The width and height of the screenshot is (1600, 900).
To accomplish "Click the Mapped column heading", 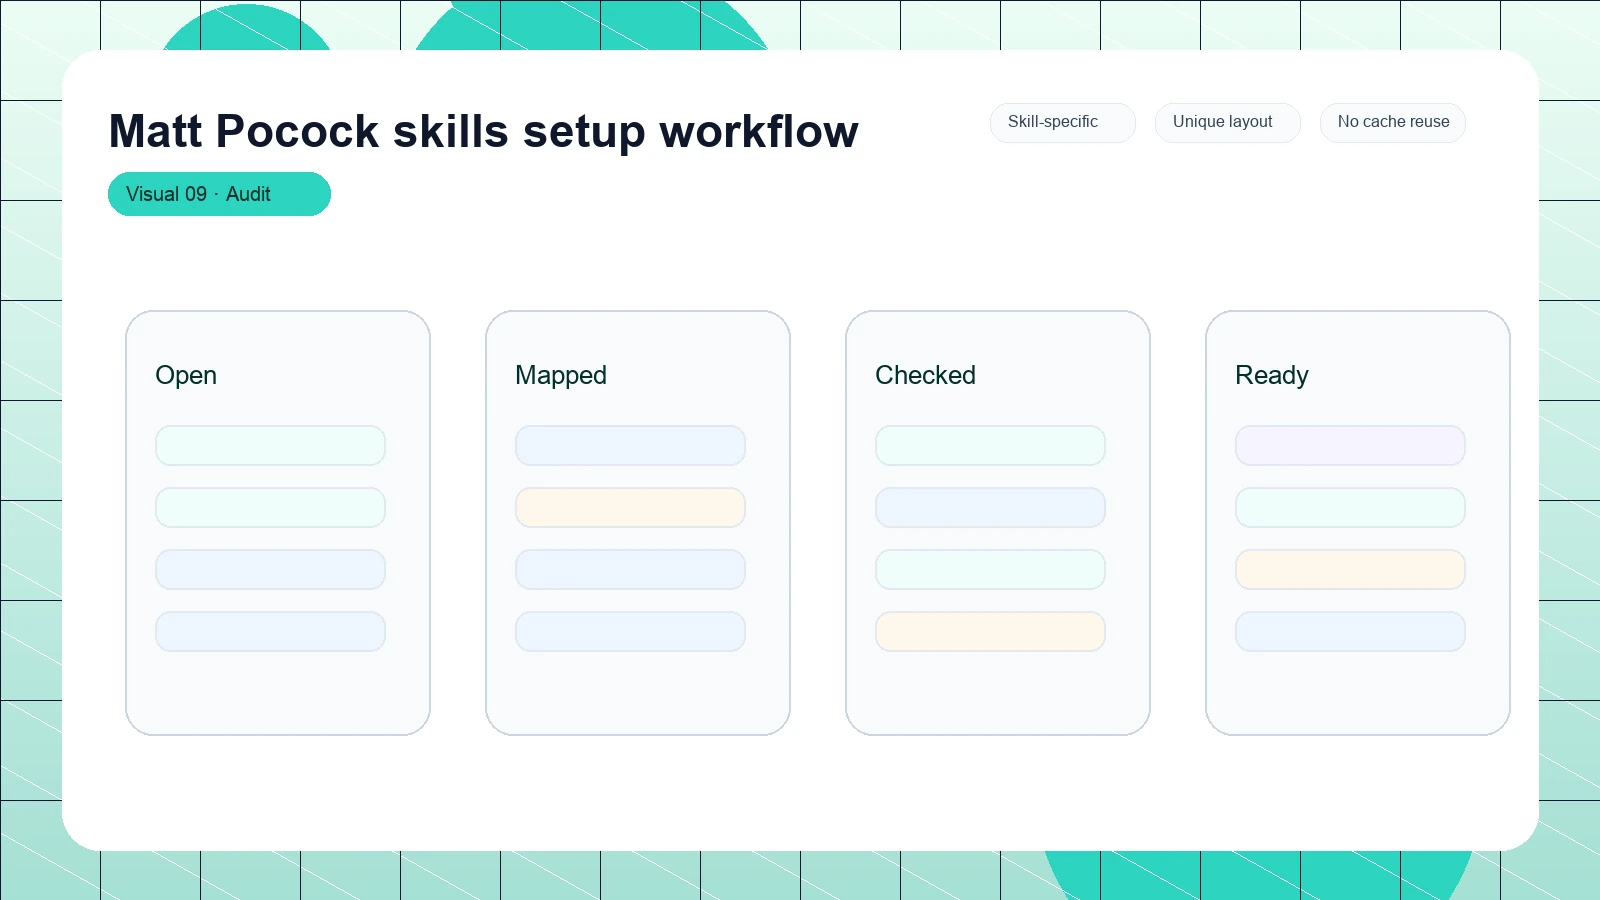I will pyautogui.click(x=561, y=375).
